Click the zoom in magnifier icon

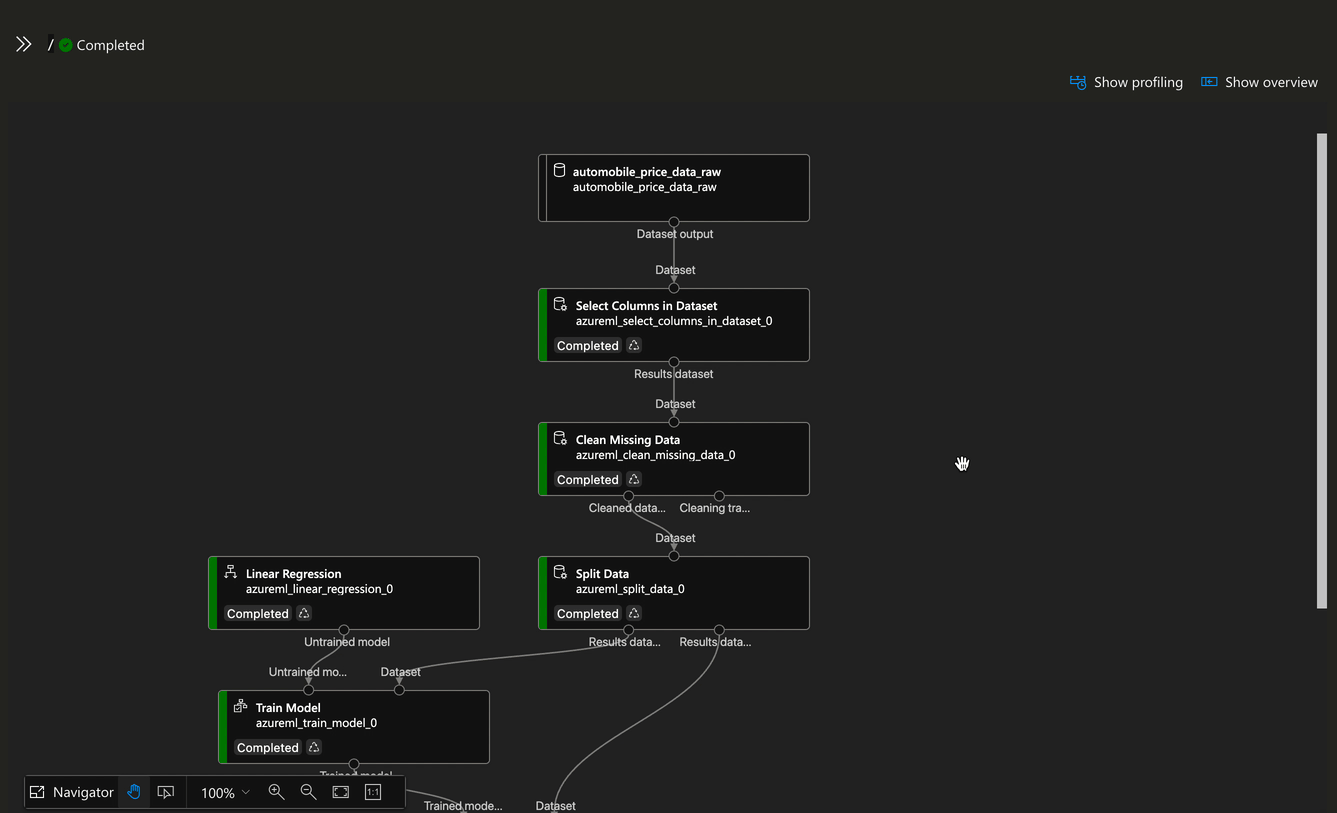(277, 792)
